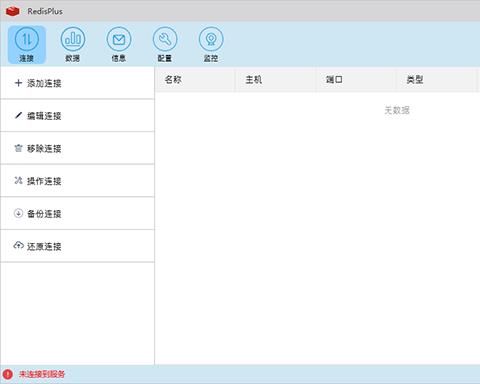Click the 端口 column header
This screenshot has width=480, height=384.
(x=356, y=80)
